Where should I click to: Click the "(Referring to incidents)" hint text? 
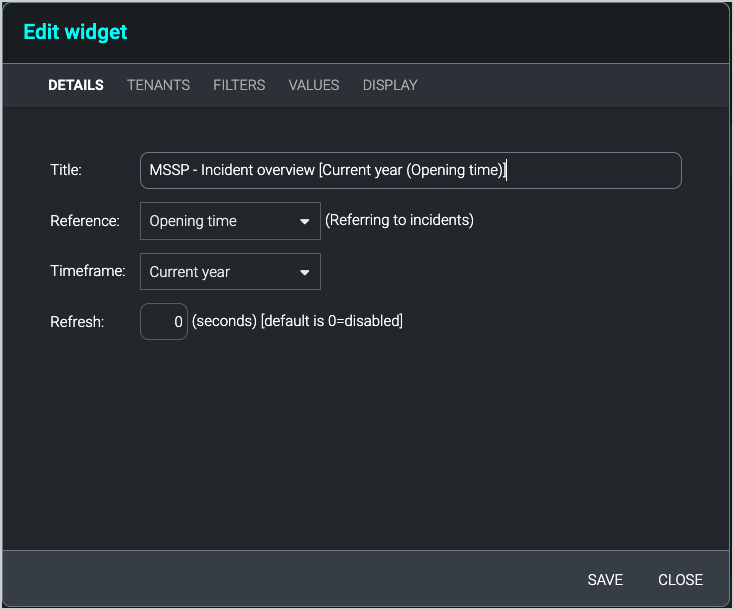point(399,220)
